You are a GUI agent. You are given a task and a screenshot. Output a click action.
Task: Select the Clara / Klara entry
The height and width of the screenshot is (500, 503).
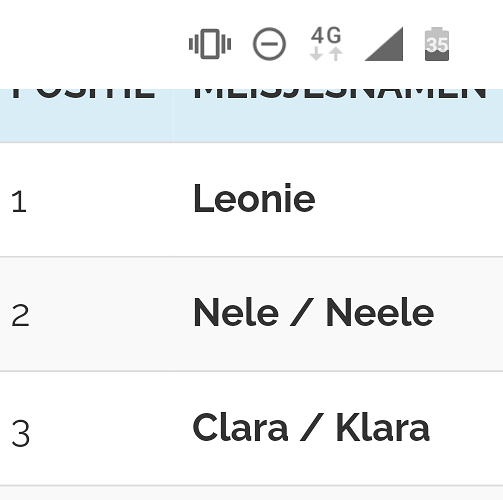point(311,427)
